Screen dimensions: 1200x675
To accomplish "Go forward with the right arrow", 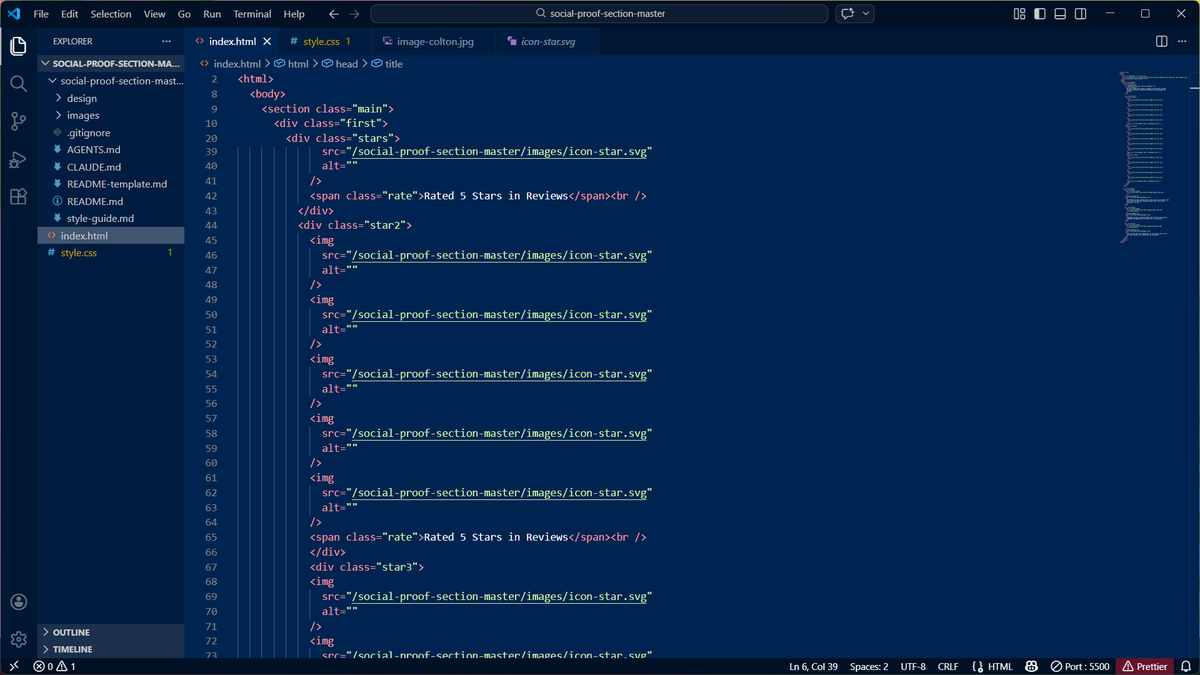I will pyautogui.click(x=356, y=14).
